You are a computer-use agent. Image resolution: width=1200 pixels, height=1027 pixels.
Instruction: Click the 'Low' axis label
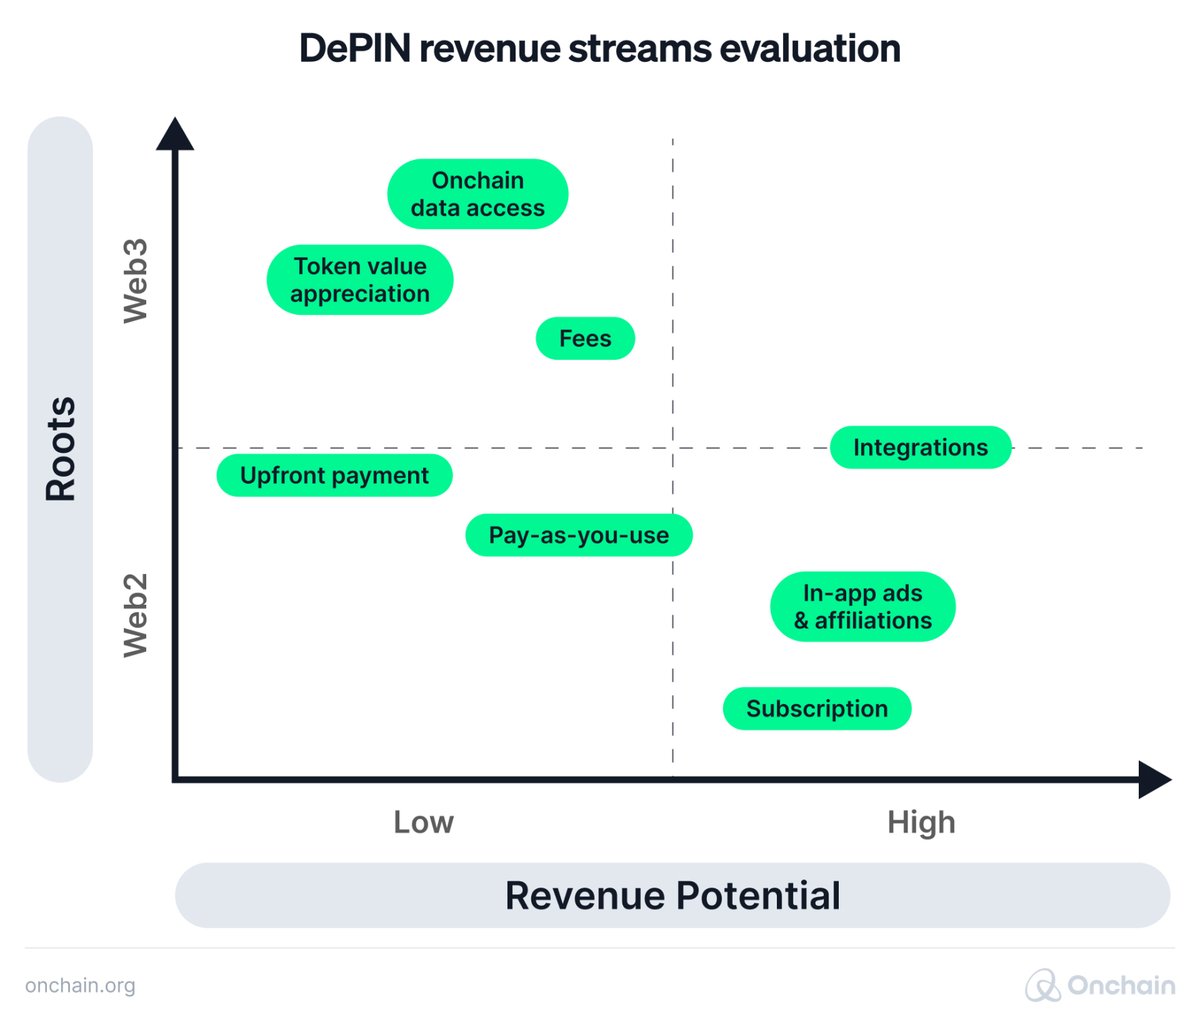pyautogui.click(x=424, y=822)
